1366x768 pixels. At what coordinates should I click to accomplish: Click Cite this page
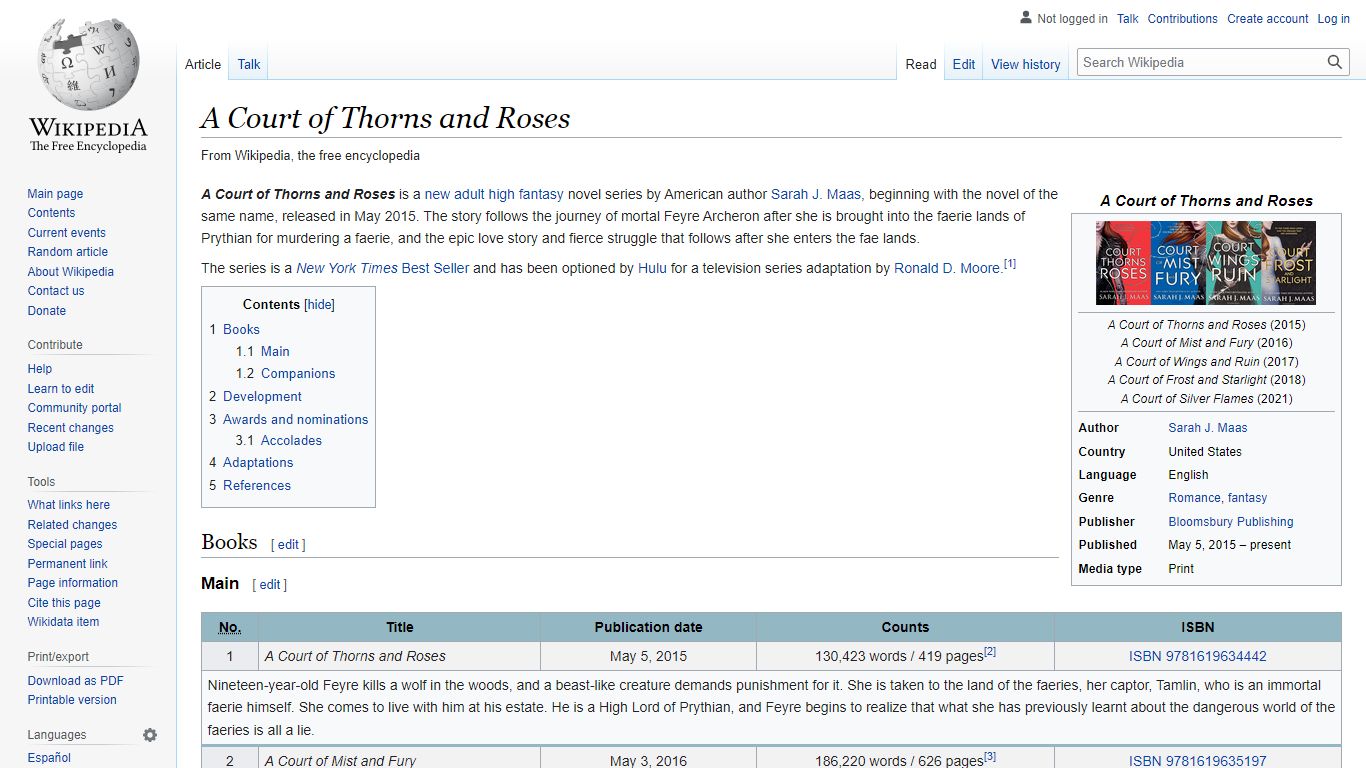[64, 603]
